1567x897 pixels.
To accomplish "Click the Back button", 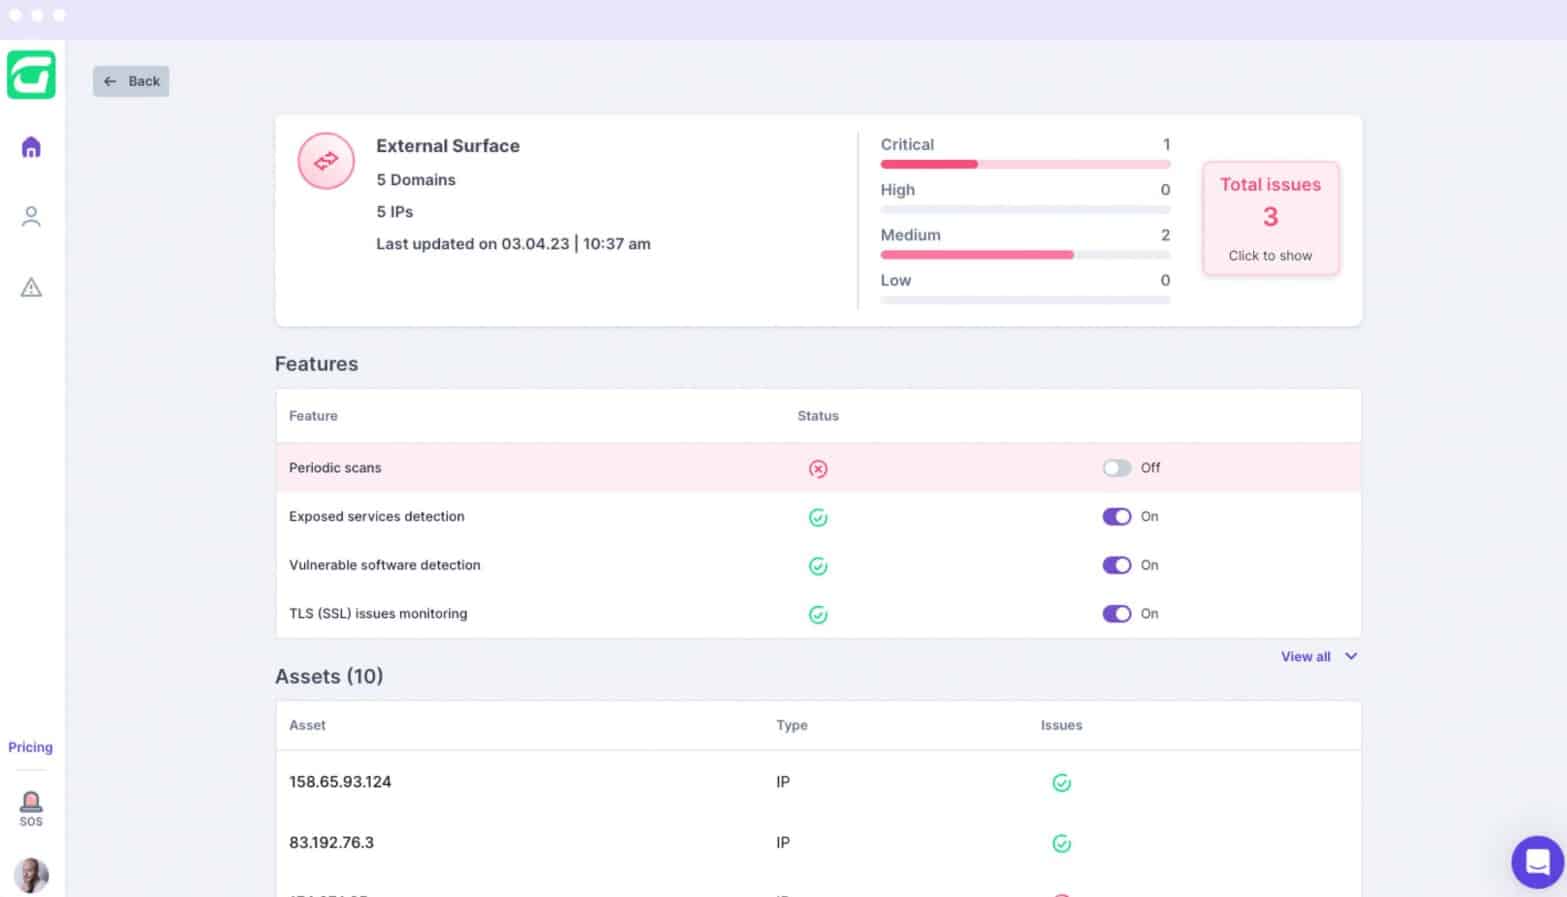I will 131,81.
